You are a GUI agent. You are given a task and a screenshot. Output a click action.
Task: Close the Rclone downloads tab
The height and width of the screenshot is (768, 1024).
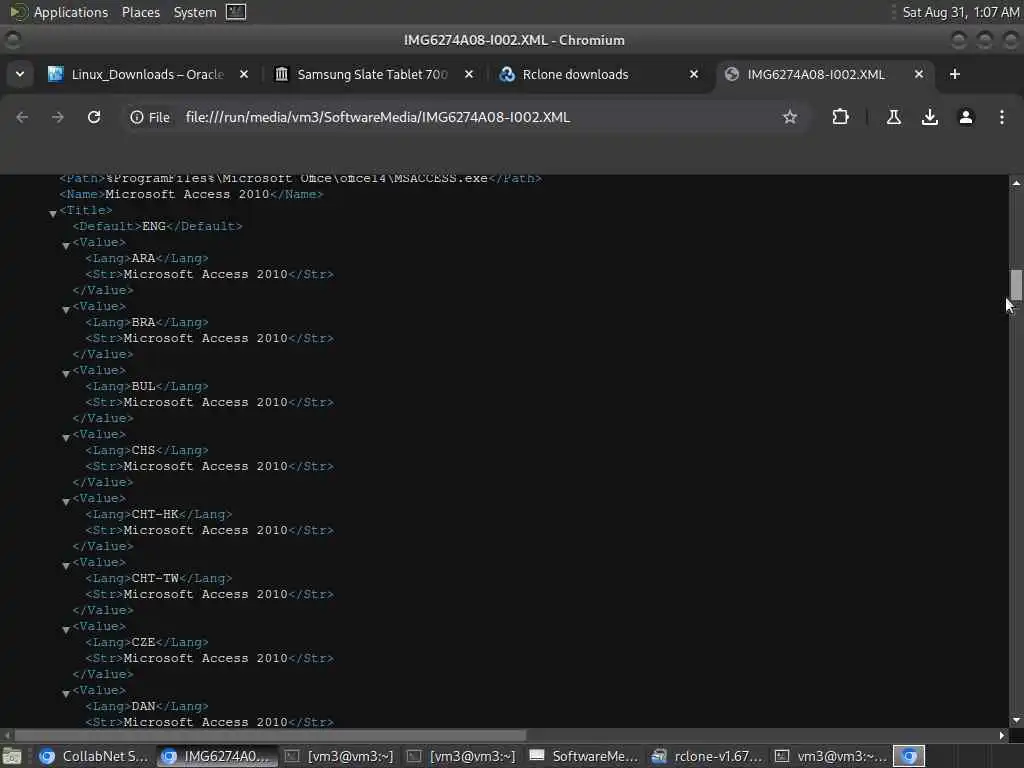click(694, 74)
